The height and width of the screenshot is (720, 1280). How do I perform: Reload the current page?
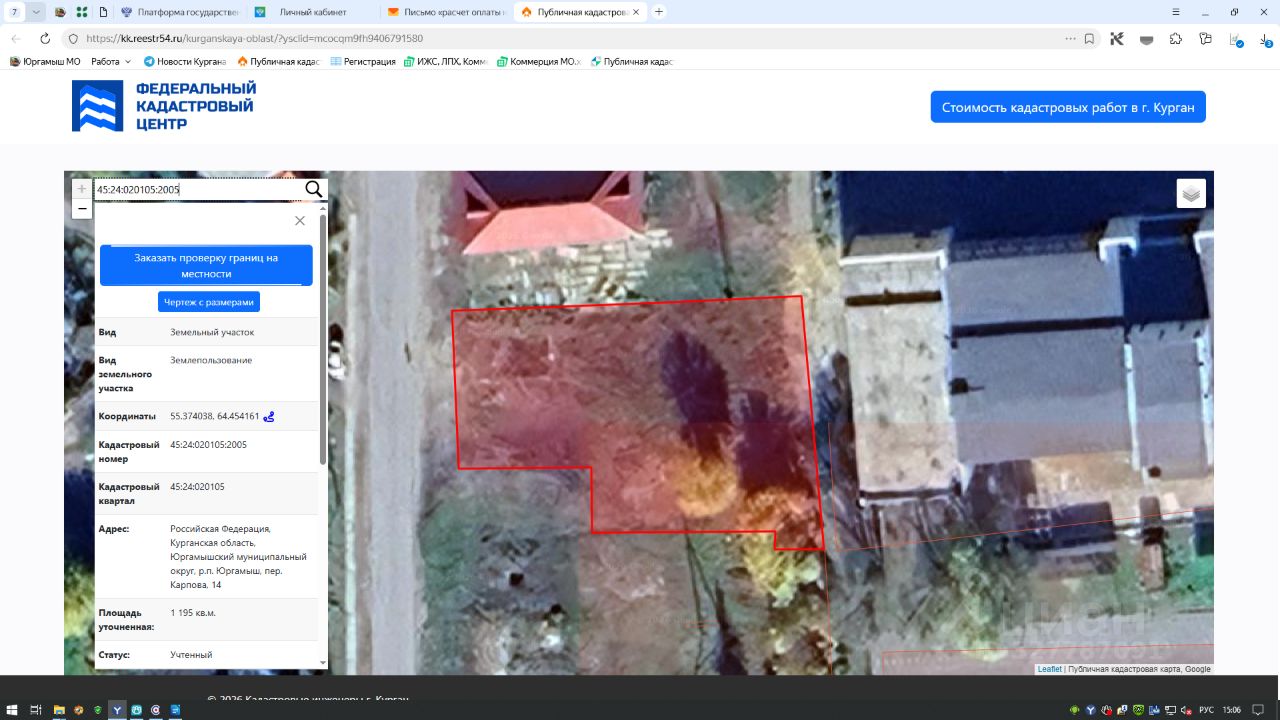click(x=45, y=39)
